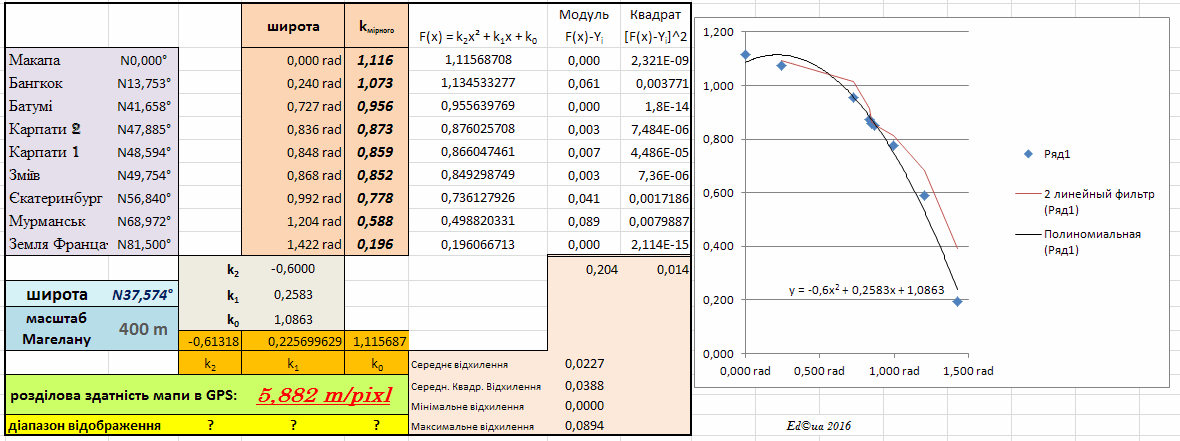Click the red line legend marker for 2 линейный фильтр
This screenshot has width=1180, height=441.
tap(1027, 194)
